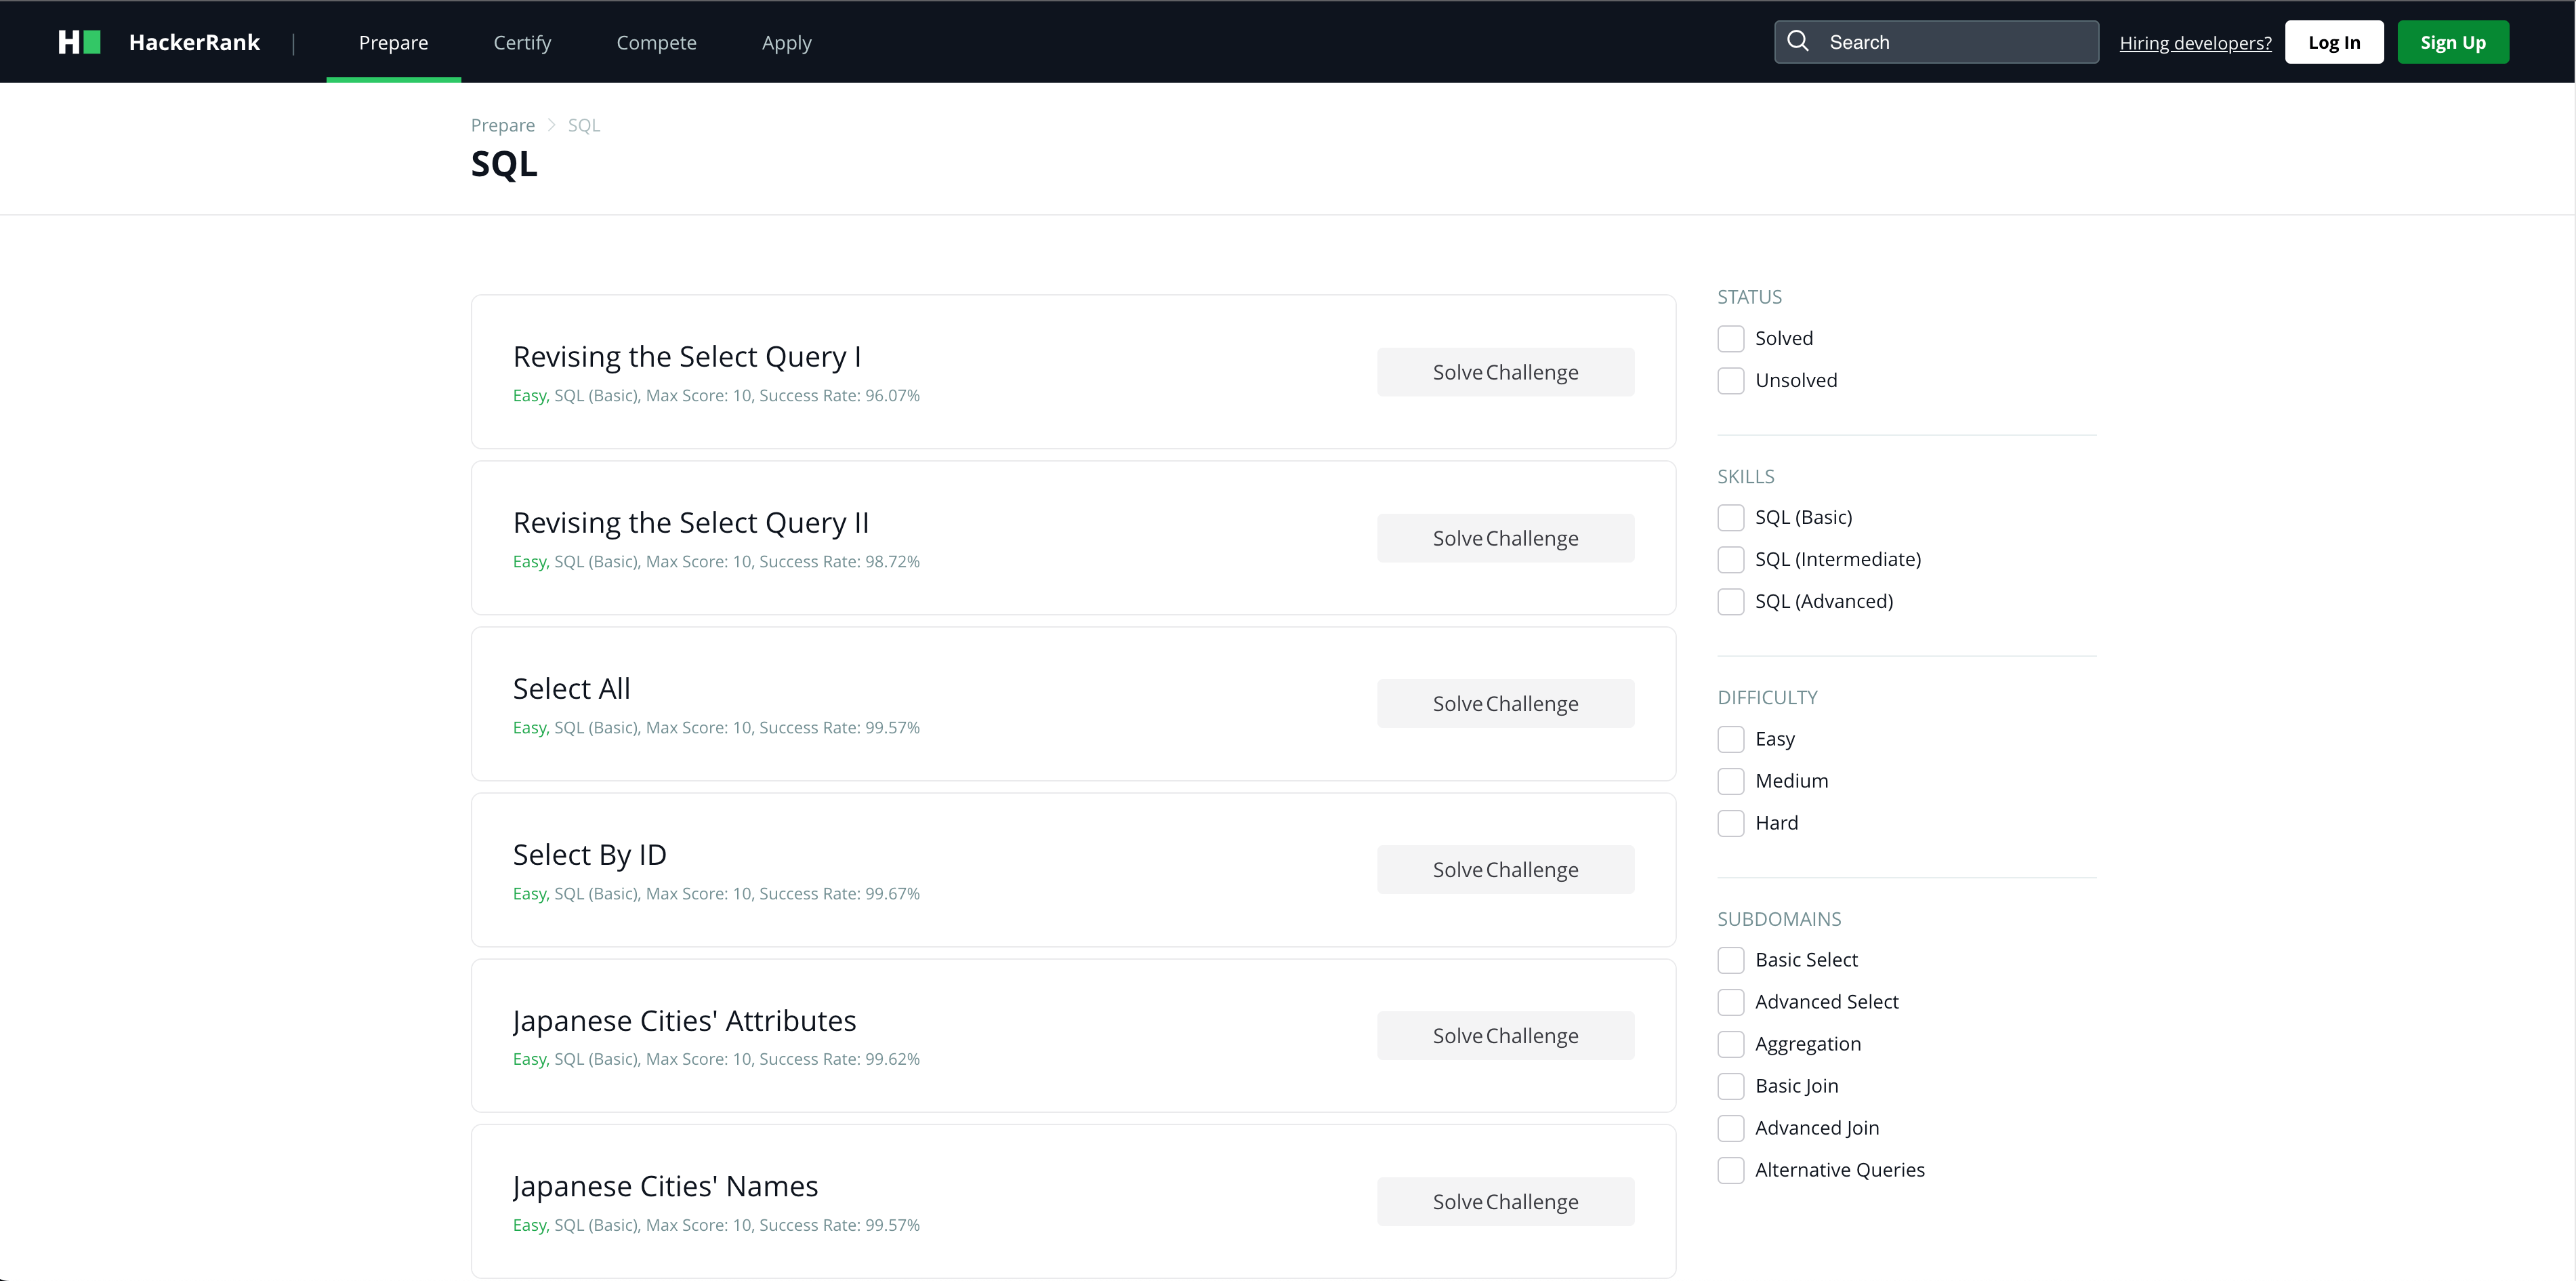
Task: Check the Solved status checkbox
Action: [1731, 339]
